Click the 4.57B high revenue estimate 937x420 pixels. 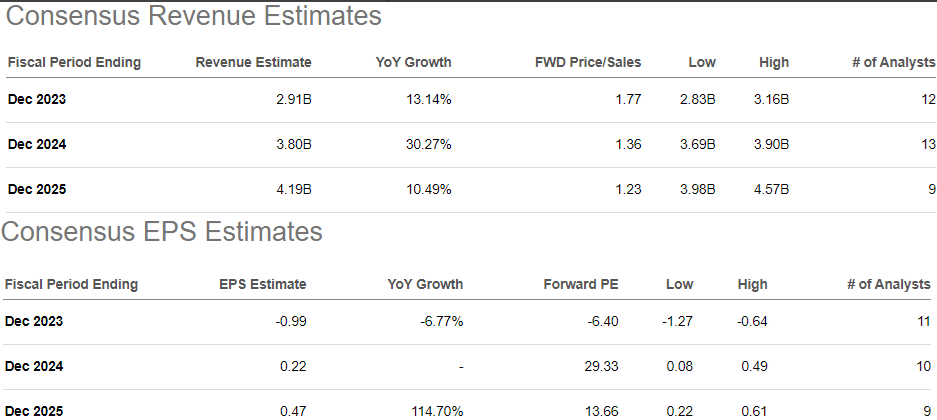pyautogui.click(x=770, y=189)
